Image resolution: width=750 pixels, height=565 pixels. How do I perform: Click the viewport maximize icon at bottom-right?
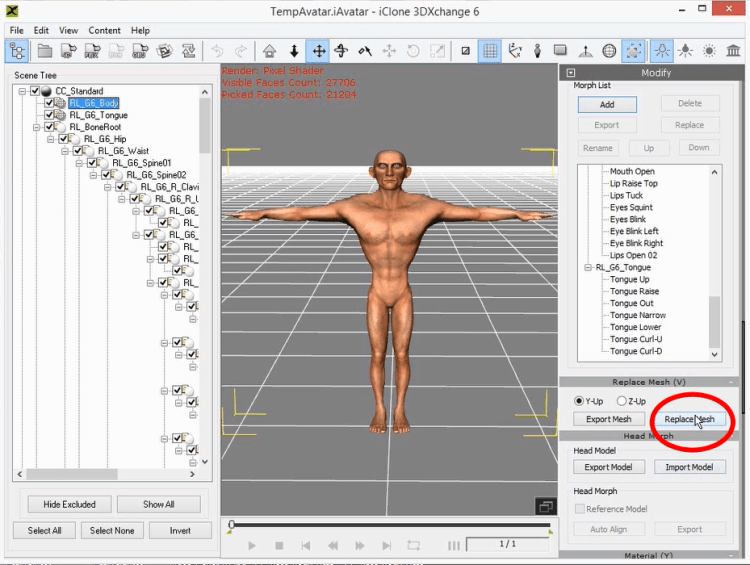pyautogui.click(x=544, y=507)
